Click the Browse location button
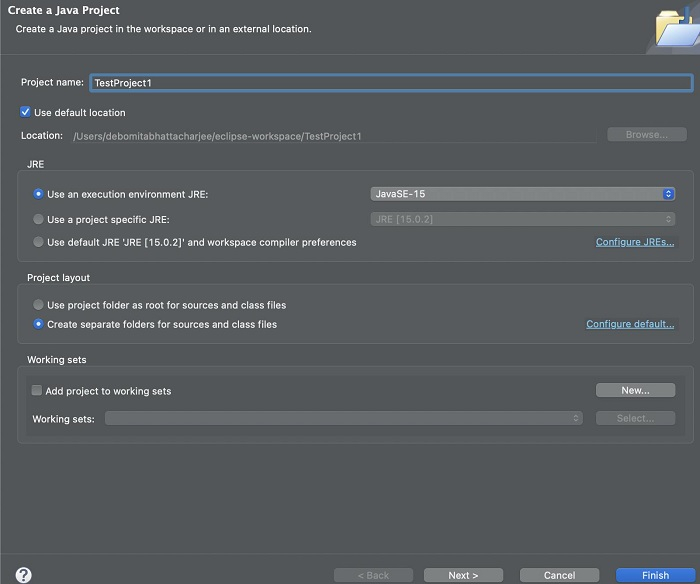 point(646,135)
